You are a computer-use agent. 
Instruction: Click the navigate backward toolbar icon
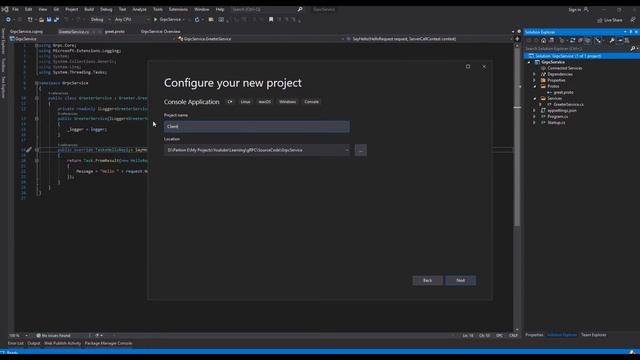click(x=8, y=20)
